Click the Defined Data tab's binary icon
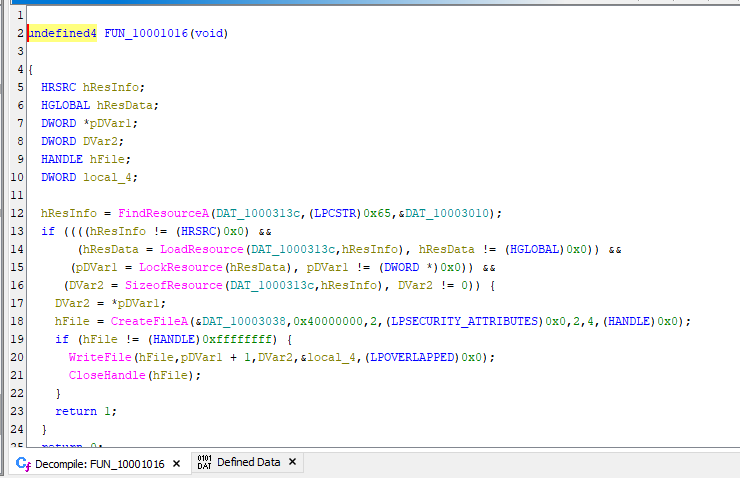740x478 pixels. pos(204,463)
